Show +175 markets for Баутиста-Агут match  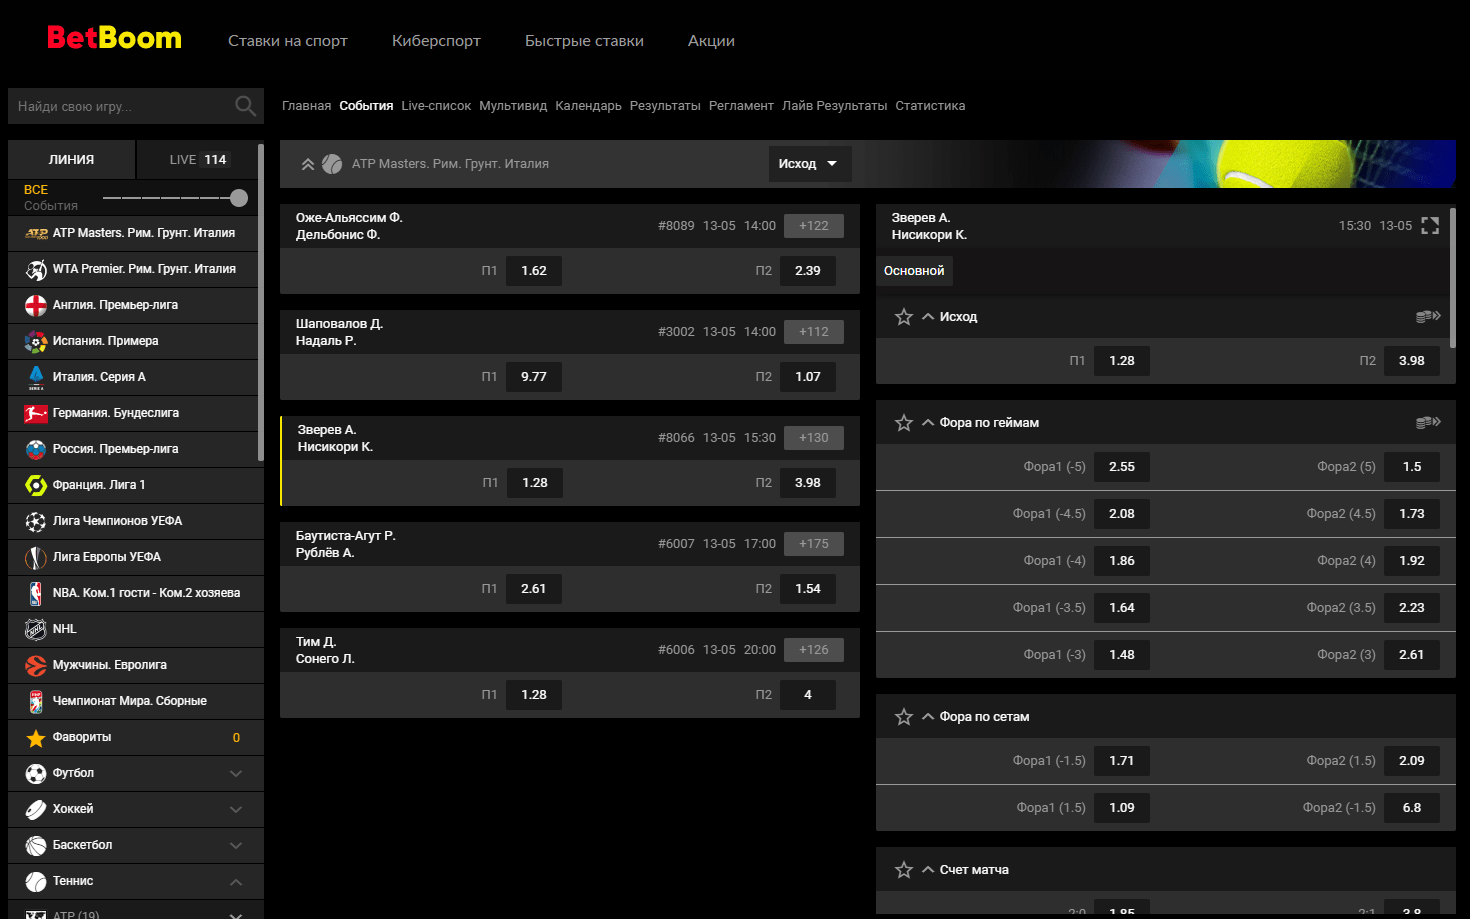[814, 544]
